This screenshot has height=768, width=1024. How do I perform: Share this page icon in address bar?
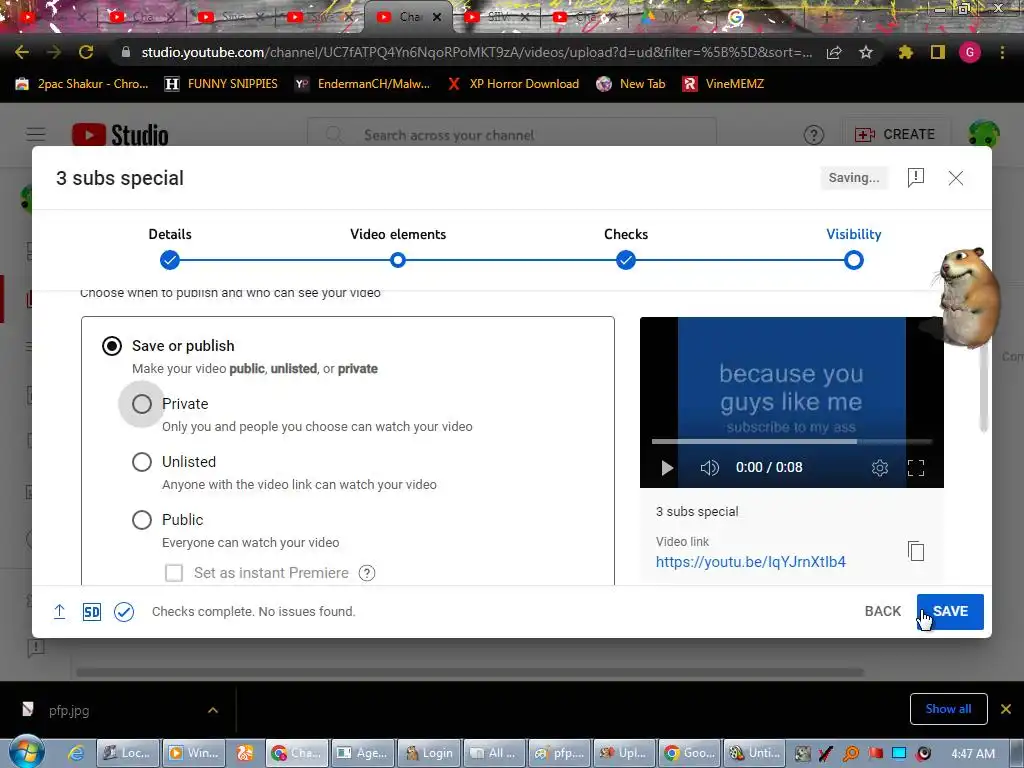(x=834, y=52)
